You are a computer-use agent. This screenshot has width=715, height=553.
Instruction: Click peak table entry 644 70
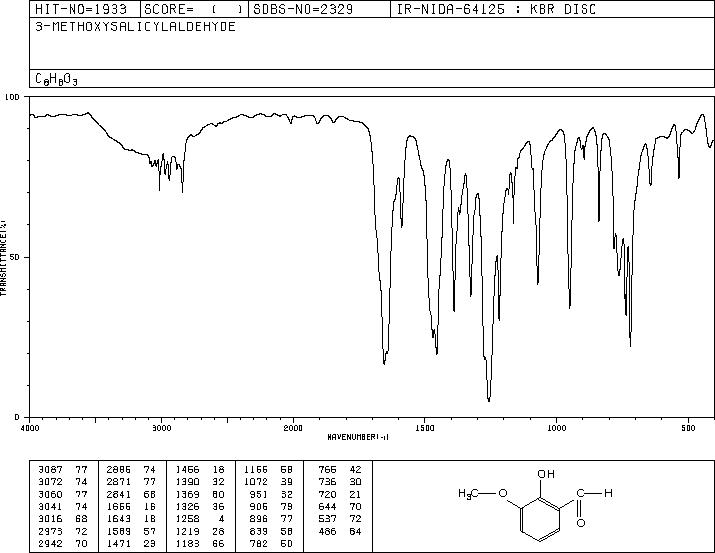(x=340, y=506)
